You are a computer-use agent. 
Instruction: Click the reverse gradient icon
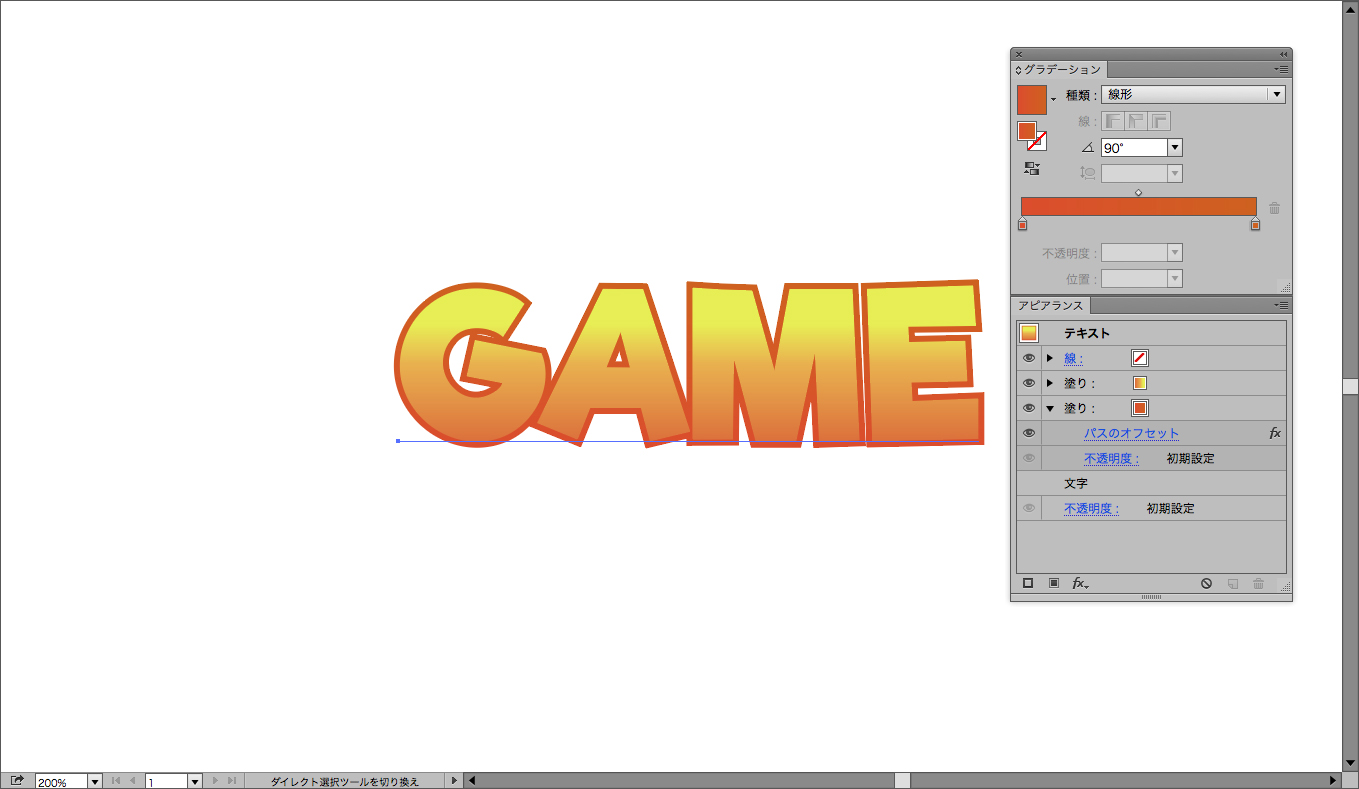click(x=1032, y=169)
